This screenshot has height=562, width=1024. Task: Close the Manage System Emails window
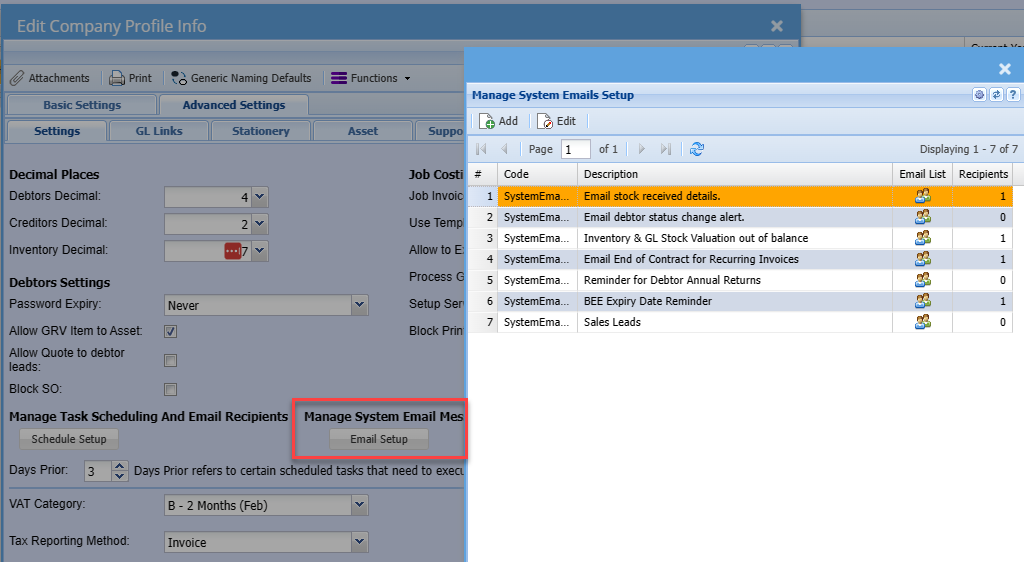(1005, 69)
